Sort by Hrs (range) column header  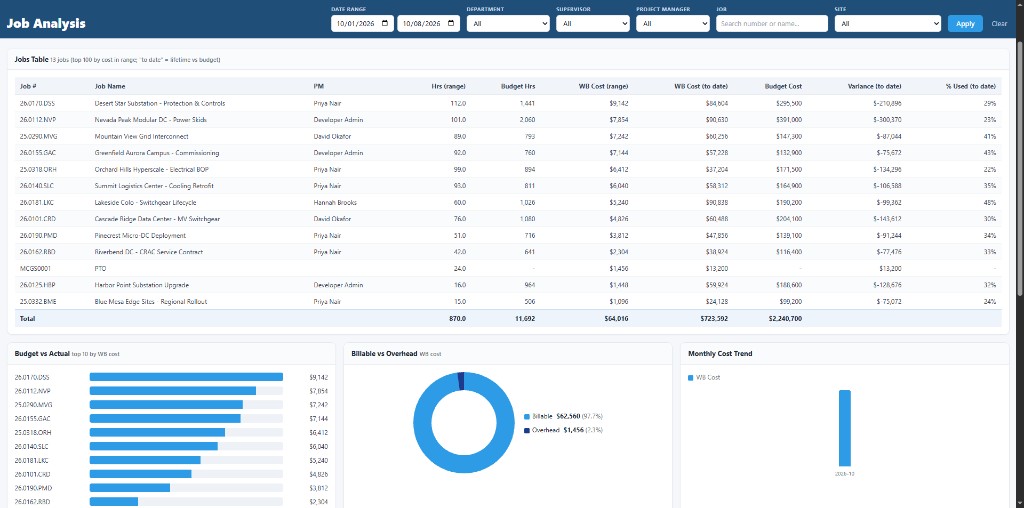[449, 86]
